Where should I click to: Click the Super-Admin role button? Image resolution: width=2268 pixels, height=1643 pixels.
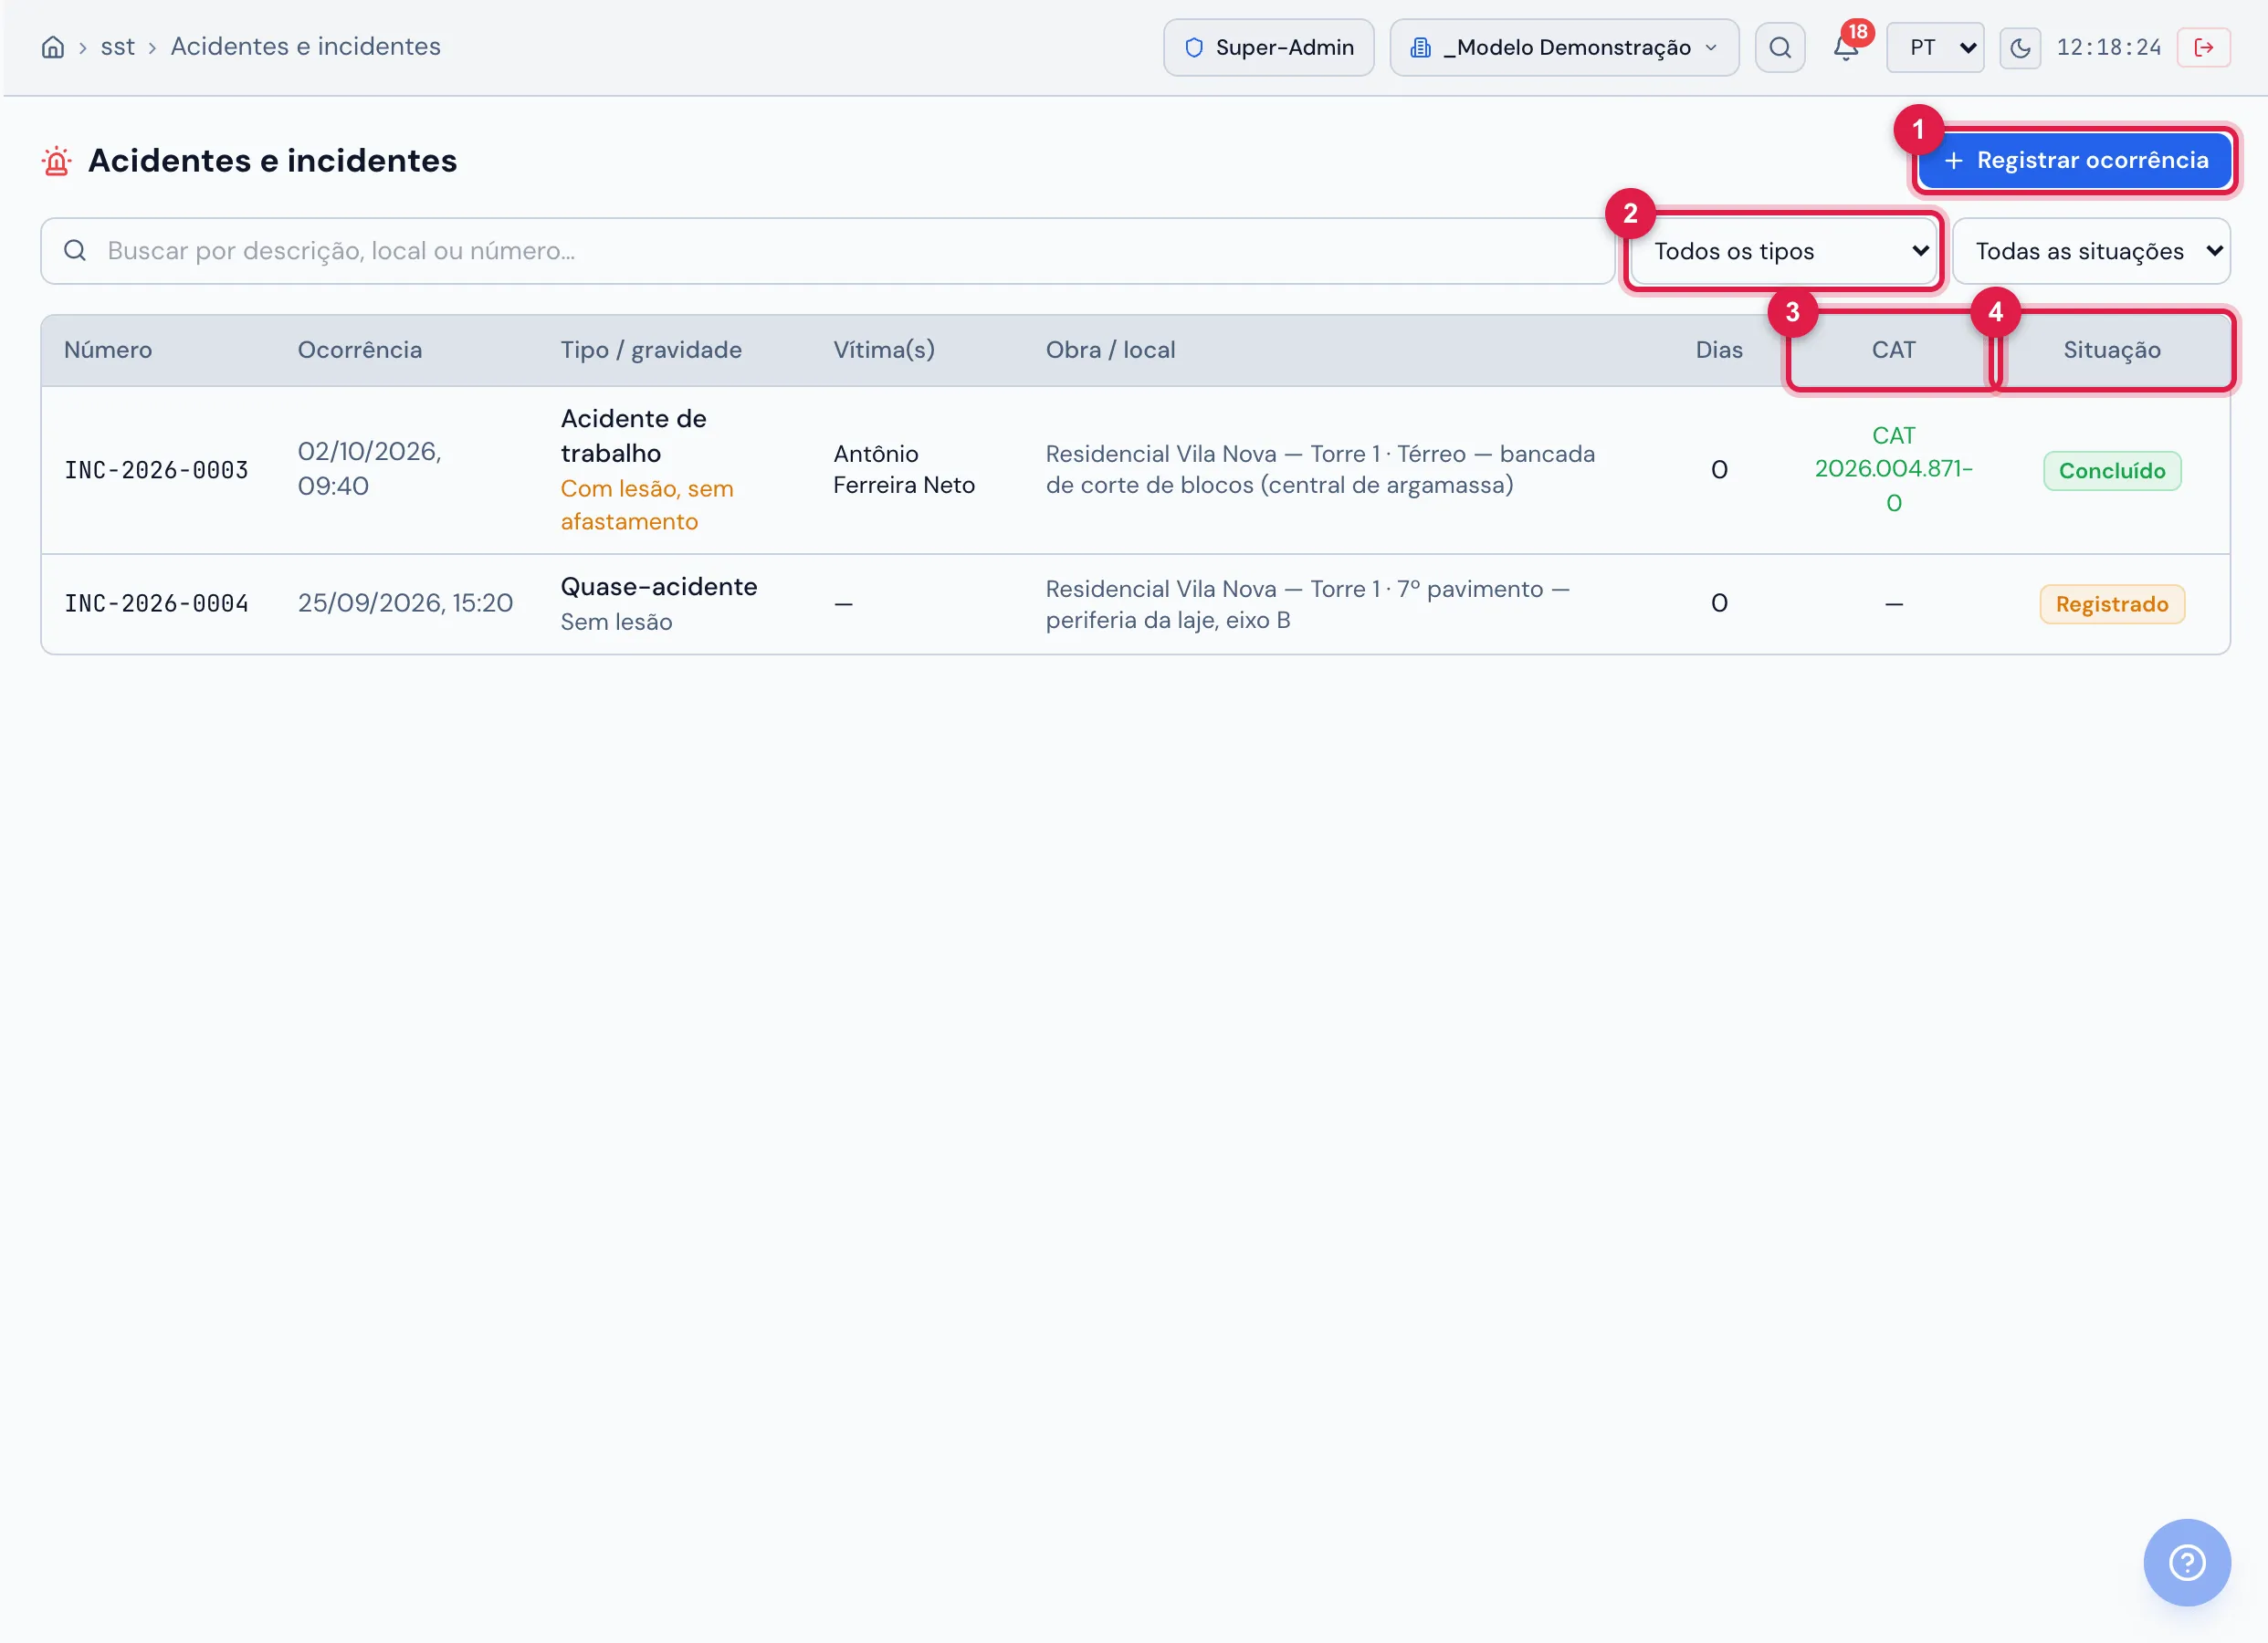1269,47
